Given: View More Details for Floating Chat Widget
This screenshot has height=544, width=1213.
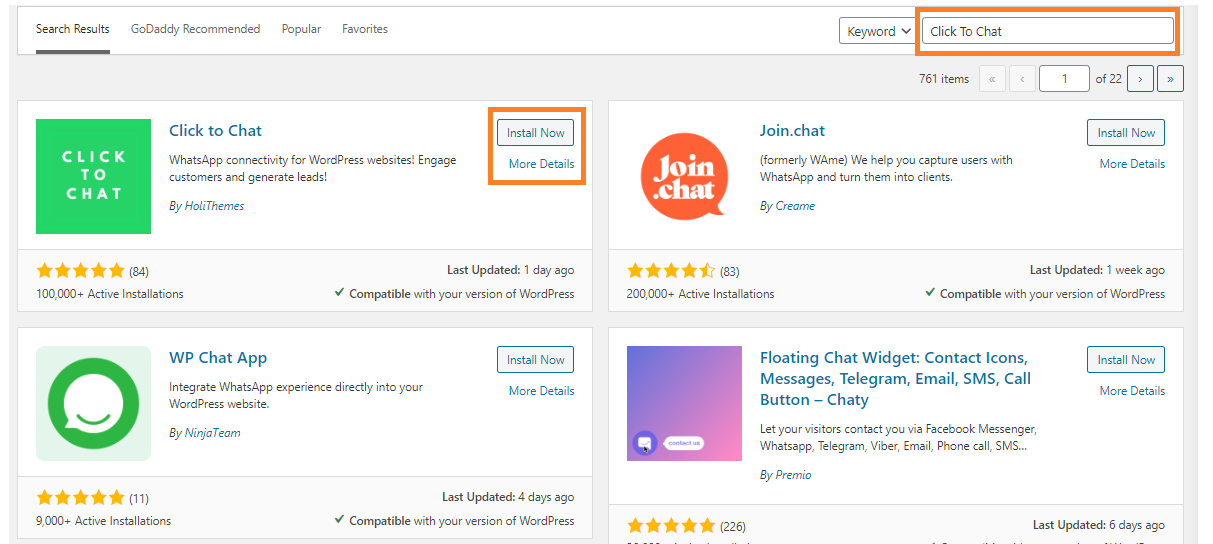Looking at the screenshot, I should pos(1132,391).
